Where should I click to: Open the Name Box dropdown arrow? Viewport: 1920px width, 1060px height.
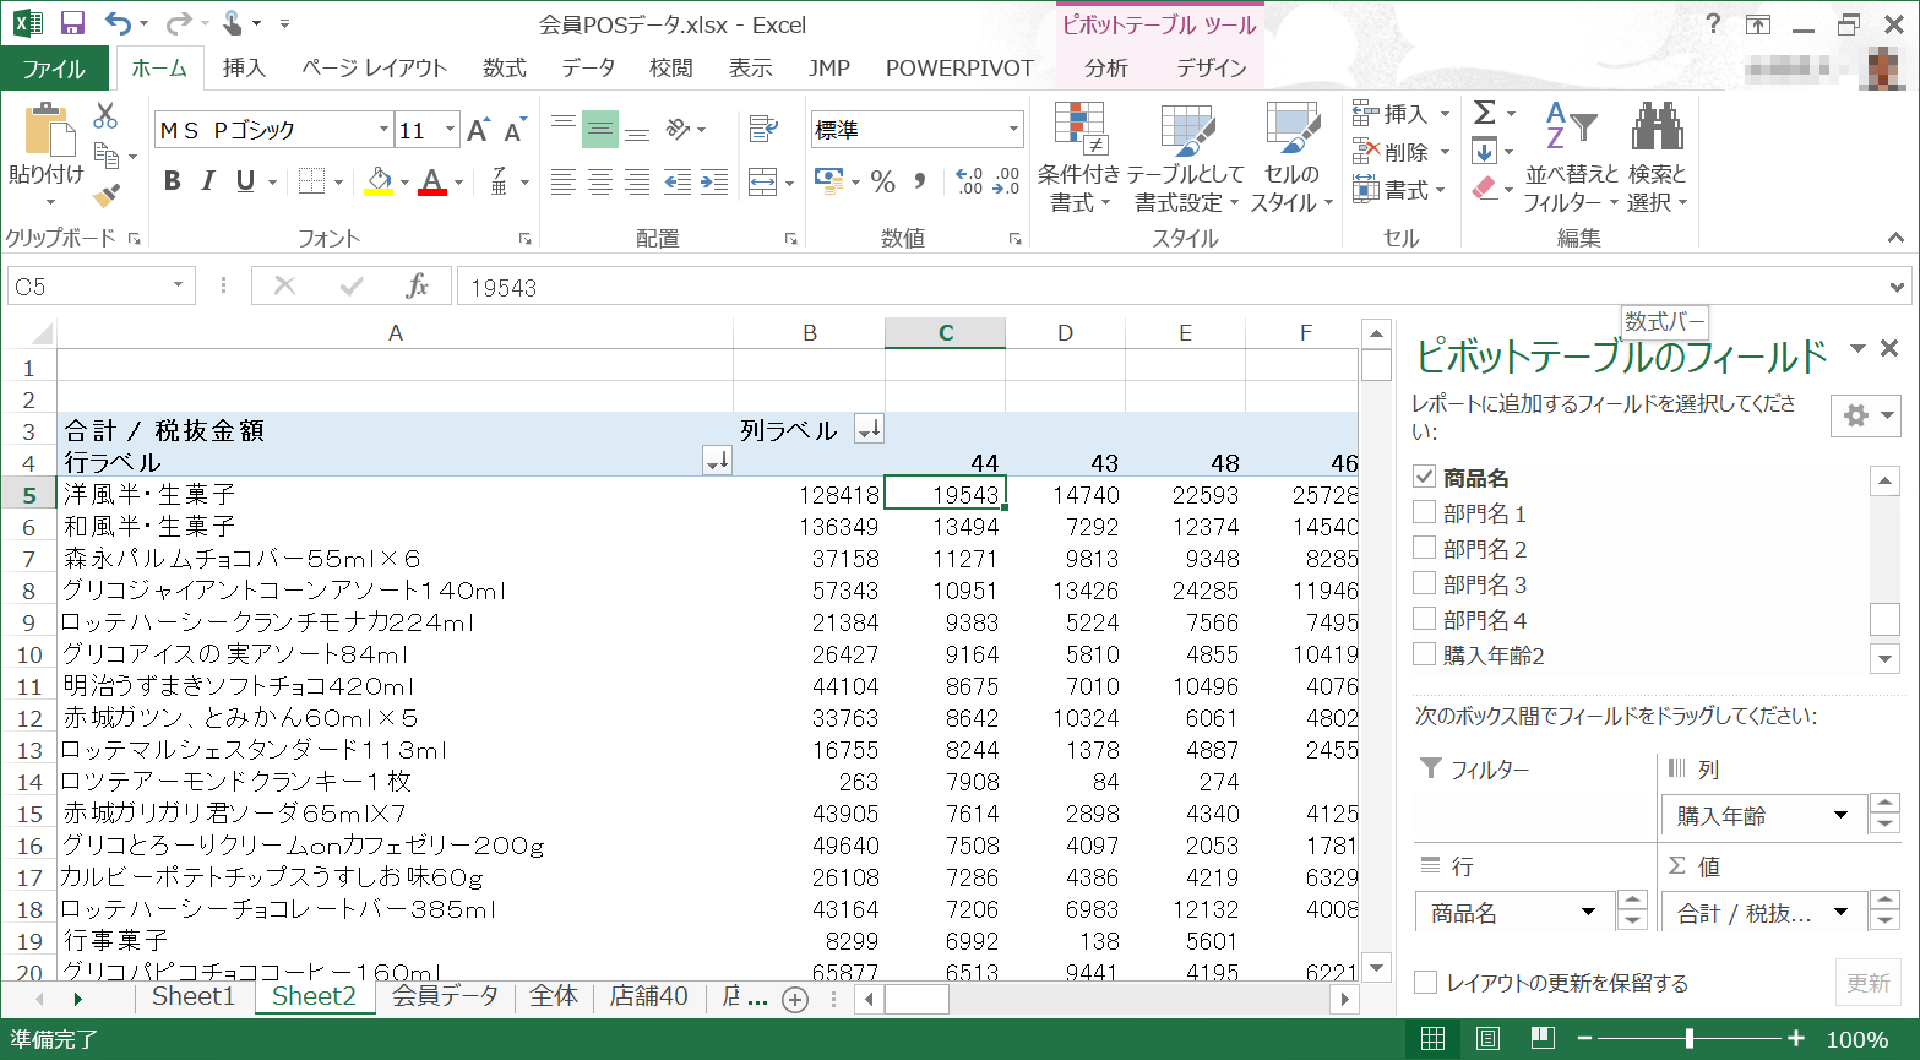178,285
